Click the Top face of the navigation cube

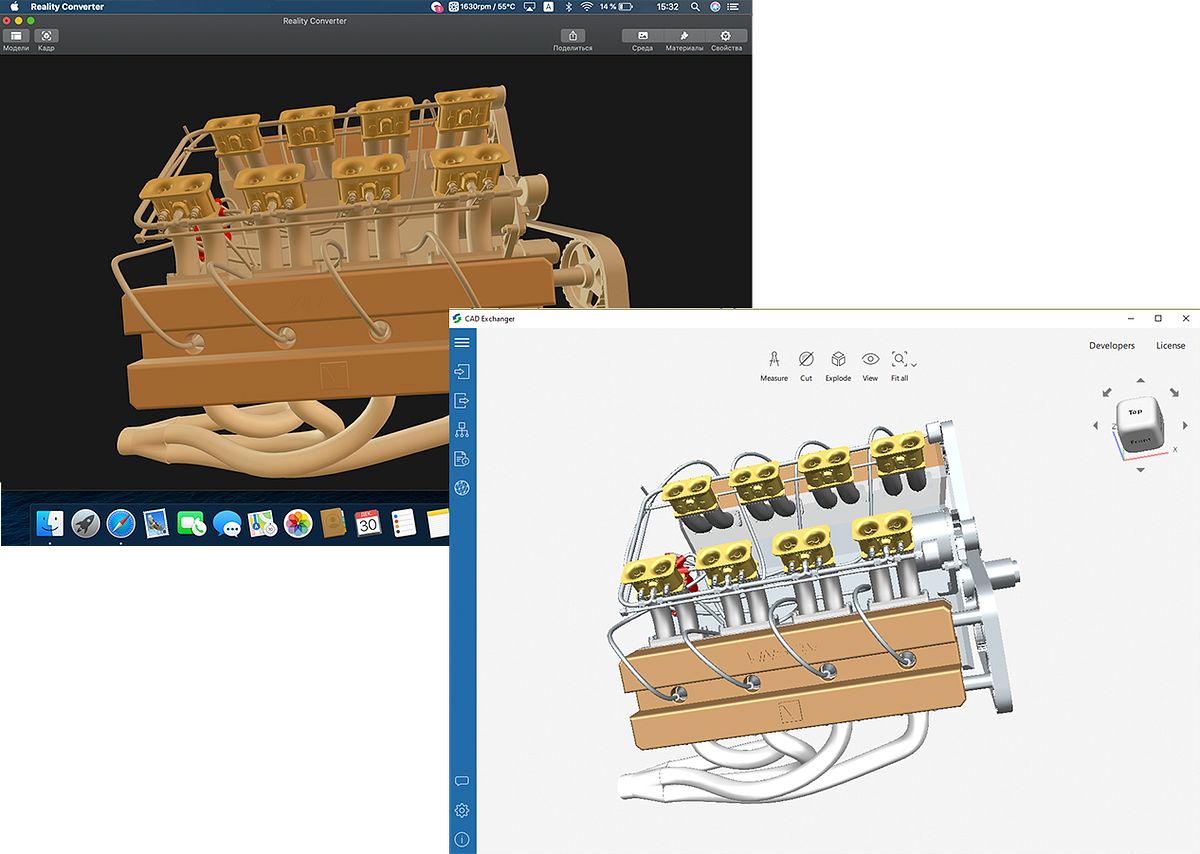tap(1136, 412)
